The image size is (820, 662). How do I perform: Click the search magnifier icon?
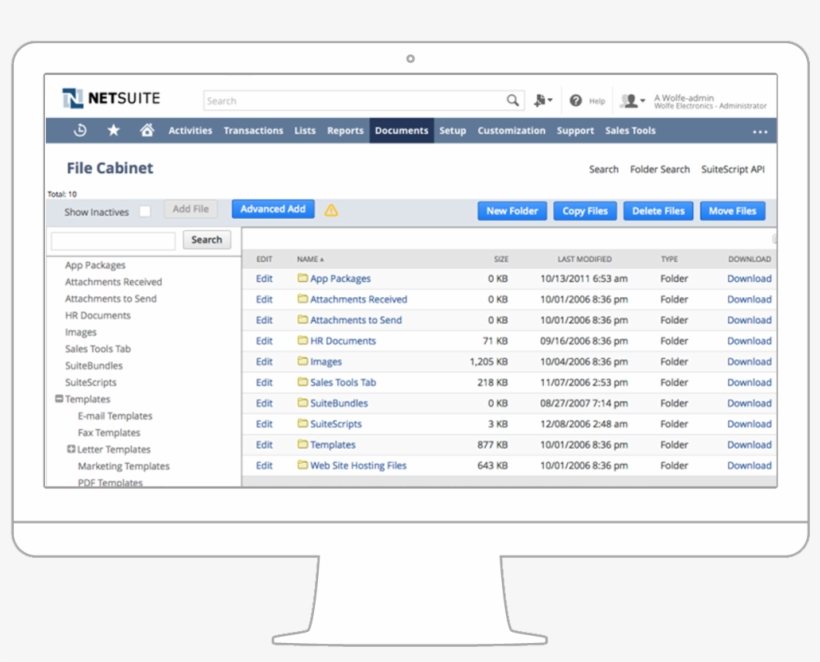(x=512, y=100)
